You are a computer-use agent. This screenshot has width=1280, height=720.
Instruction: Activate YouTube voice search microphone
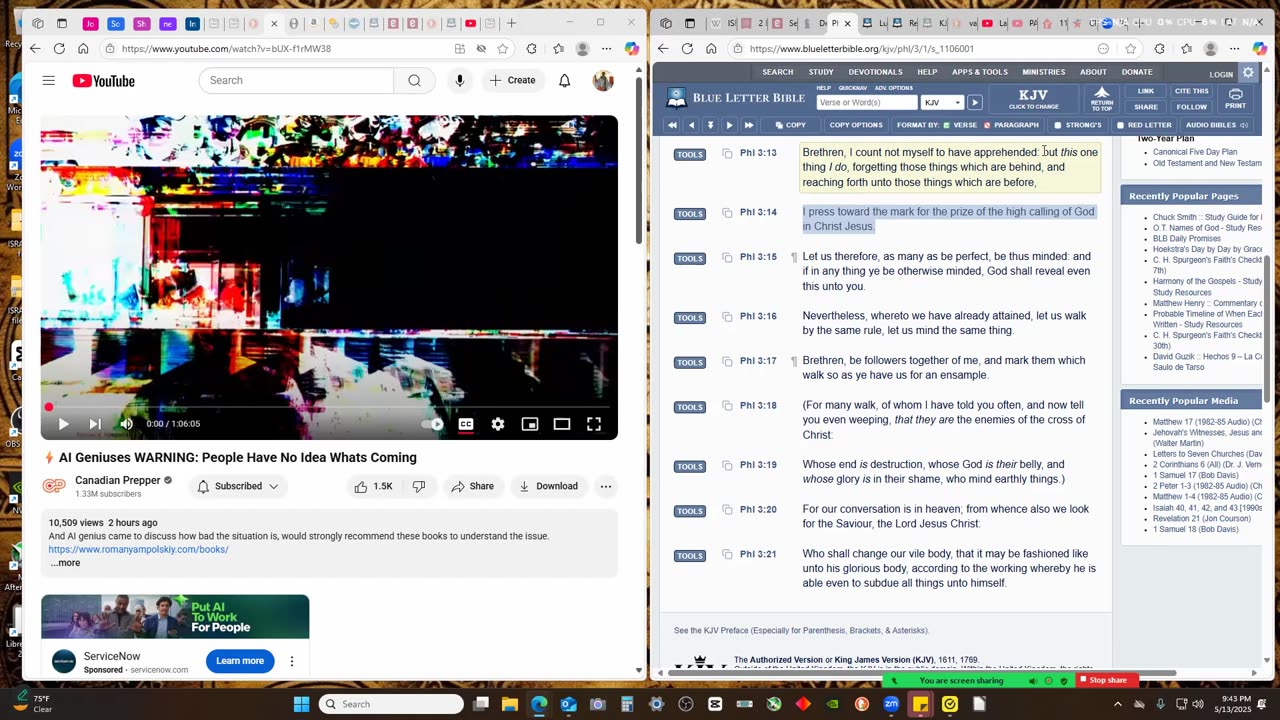[460, 80]
